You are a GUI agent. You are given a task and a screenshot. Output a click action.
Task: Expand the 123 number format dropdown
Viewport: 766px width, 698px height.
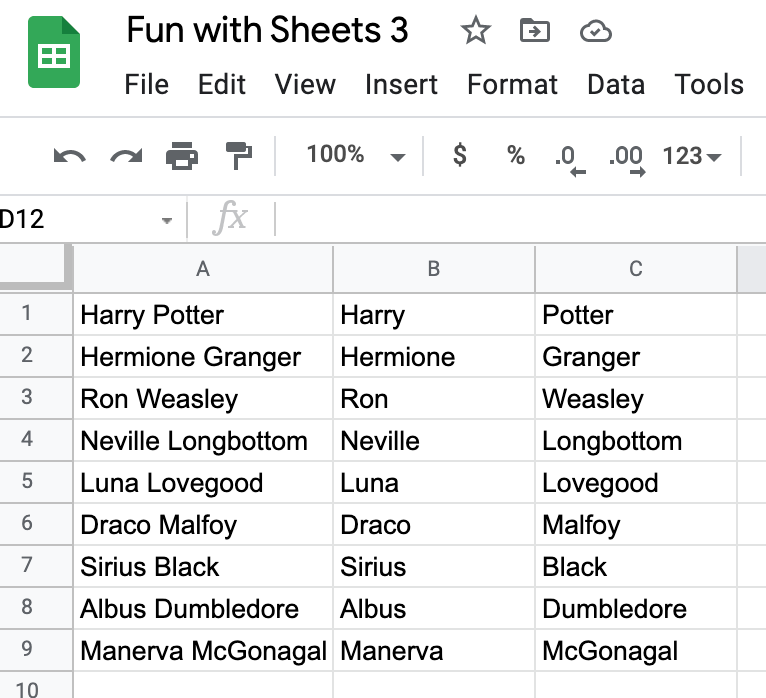691,156
